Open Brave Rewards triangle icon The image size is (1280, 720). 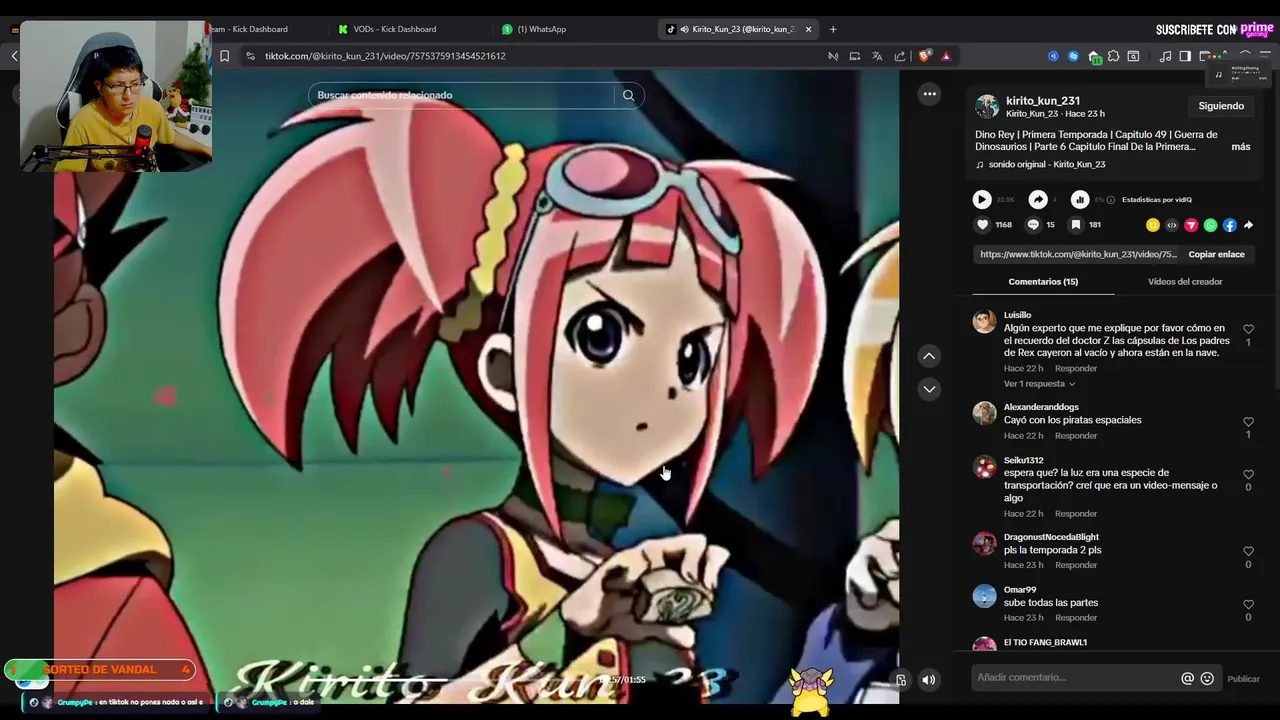[x=946, y=56]
